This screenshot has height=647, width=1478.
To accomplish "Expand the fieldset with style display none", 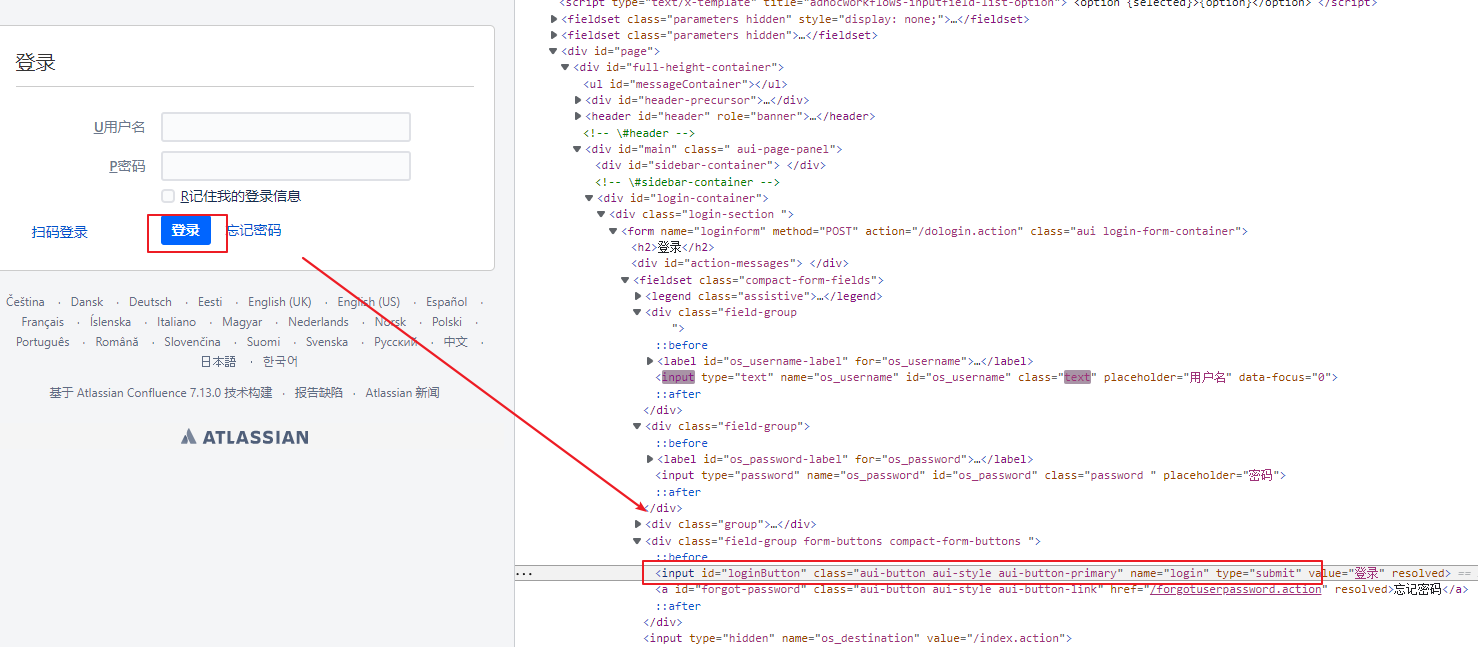I will 554,19.
